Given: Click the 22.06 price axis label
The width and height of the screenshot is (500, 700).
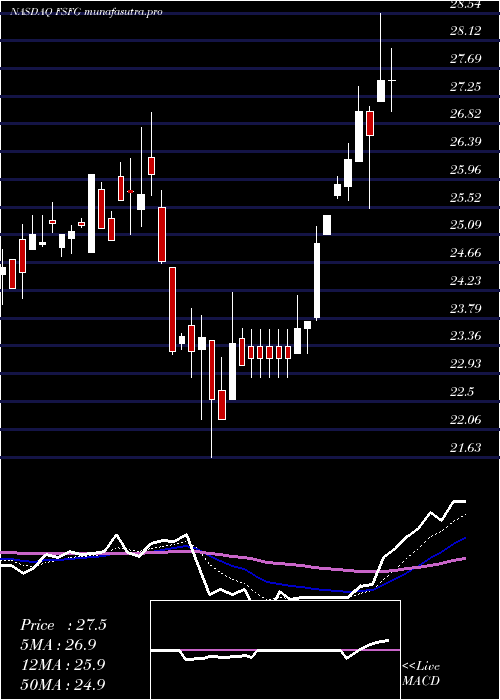Looking at the screenshot, I should coord(466,420).
